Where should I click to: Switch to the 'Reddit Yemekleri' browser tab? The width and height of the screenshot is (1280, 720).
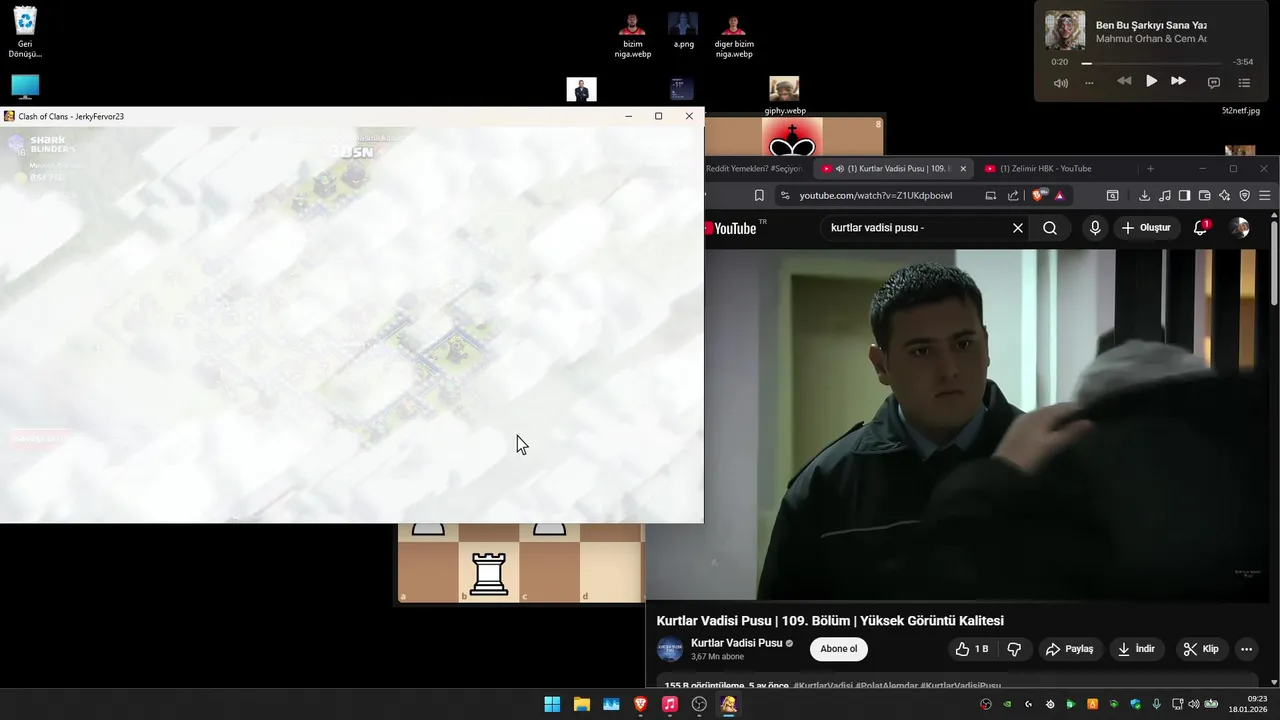[x=753, y=169]
